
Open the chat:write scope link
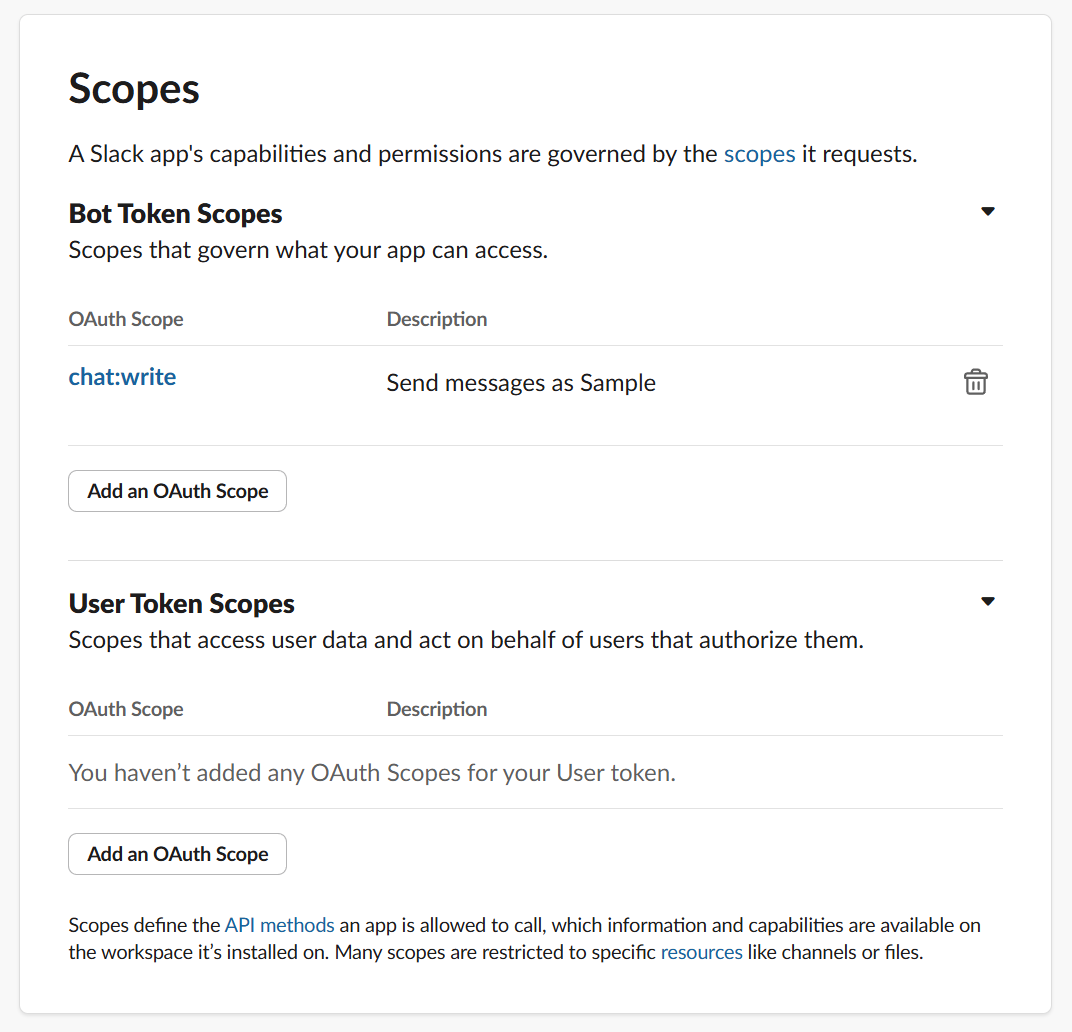122,377
